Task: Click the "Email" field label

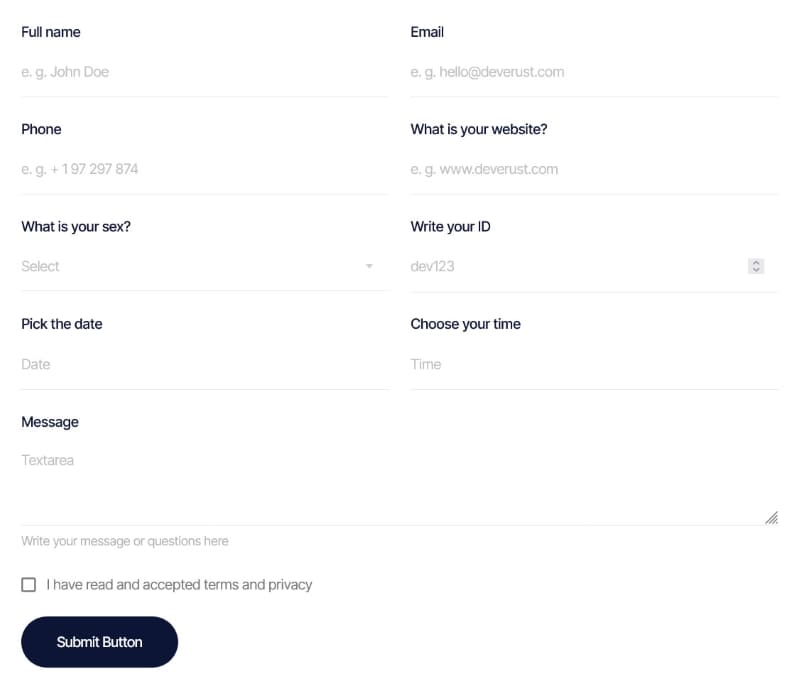Action: click(427, 32)
